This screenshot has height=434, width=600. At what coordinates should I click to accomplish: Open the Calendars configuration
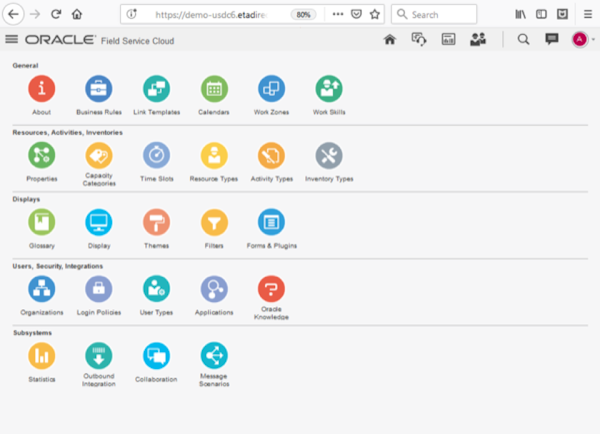click(x=214, y=89)
